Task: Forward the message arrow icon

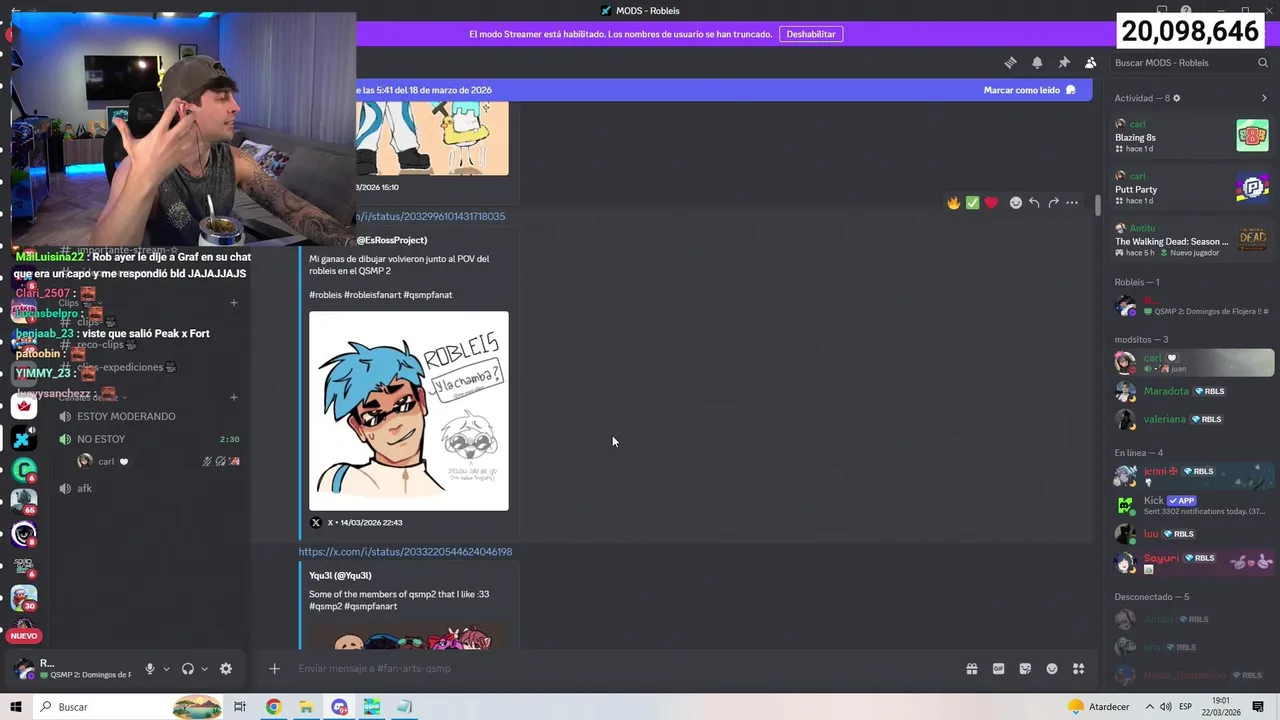Action: pos(1053,203)
